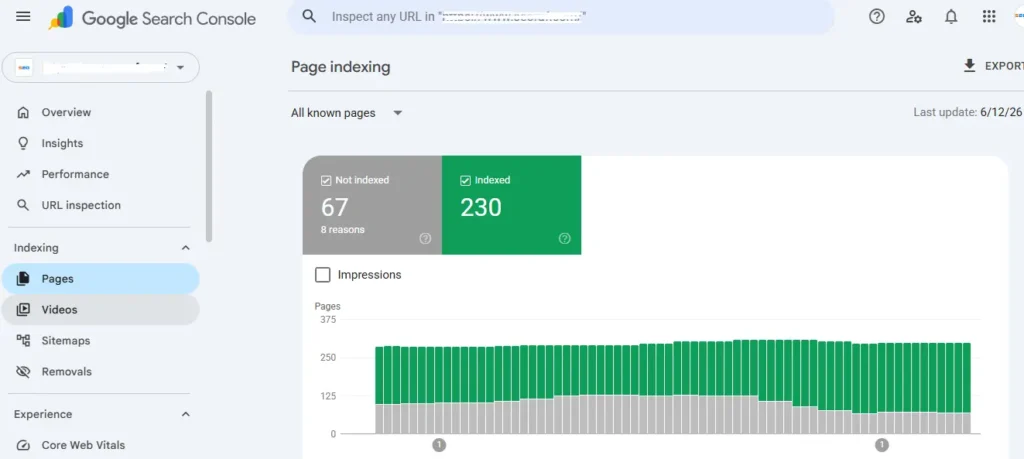Click the Experience section label
1024x459 pixels.
pyautogui.click(x=43, y=415)
